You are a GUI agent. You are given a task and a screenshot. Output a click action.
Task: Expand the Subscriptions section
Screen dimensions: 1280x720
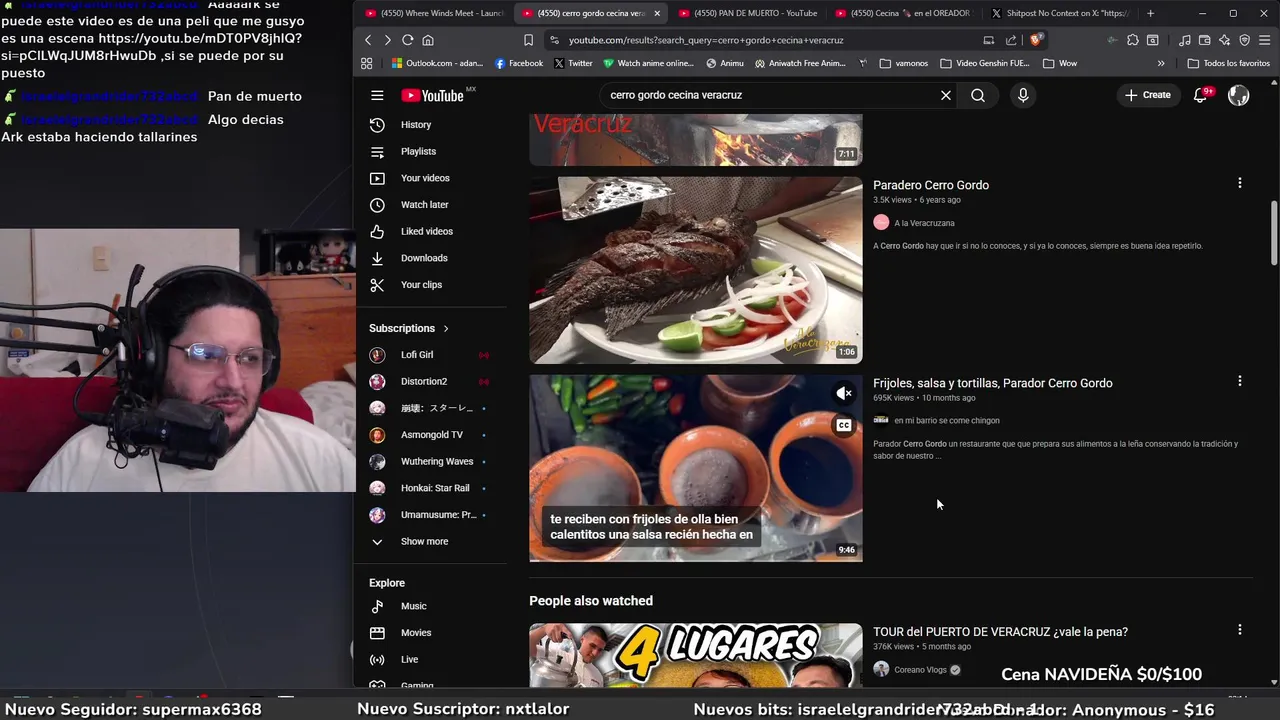coord(409,328)
